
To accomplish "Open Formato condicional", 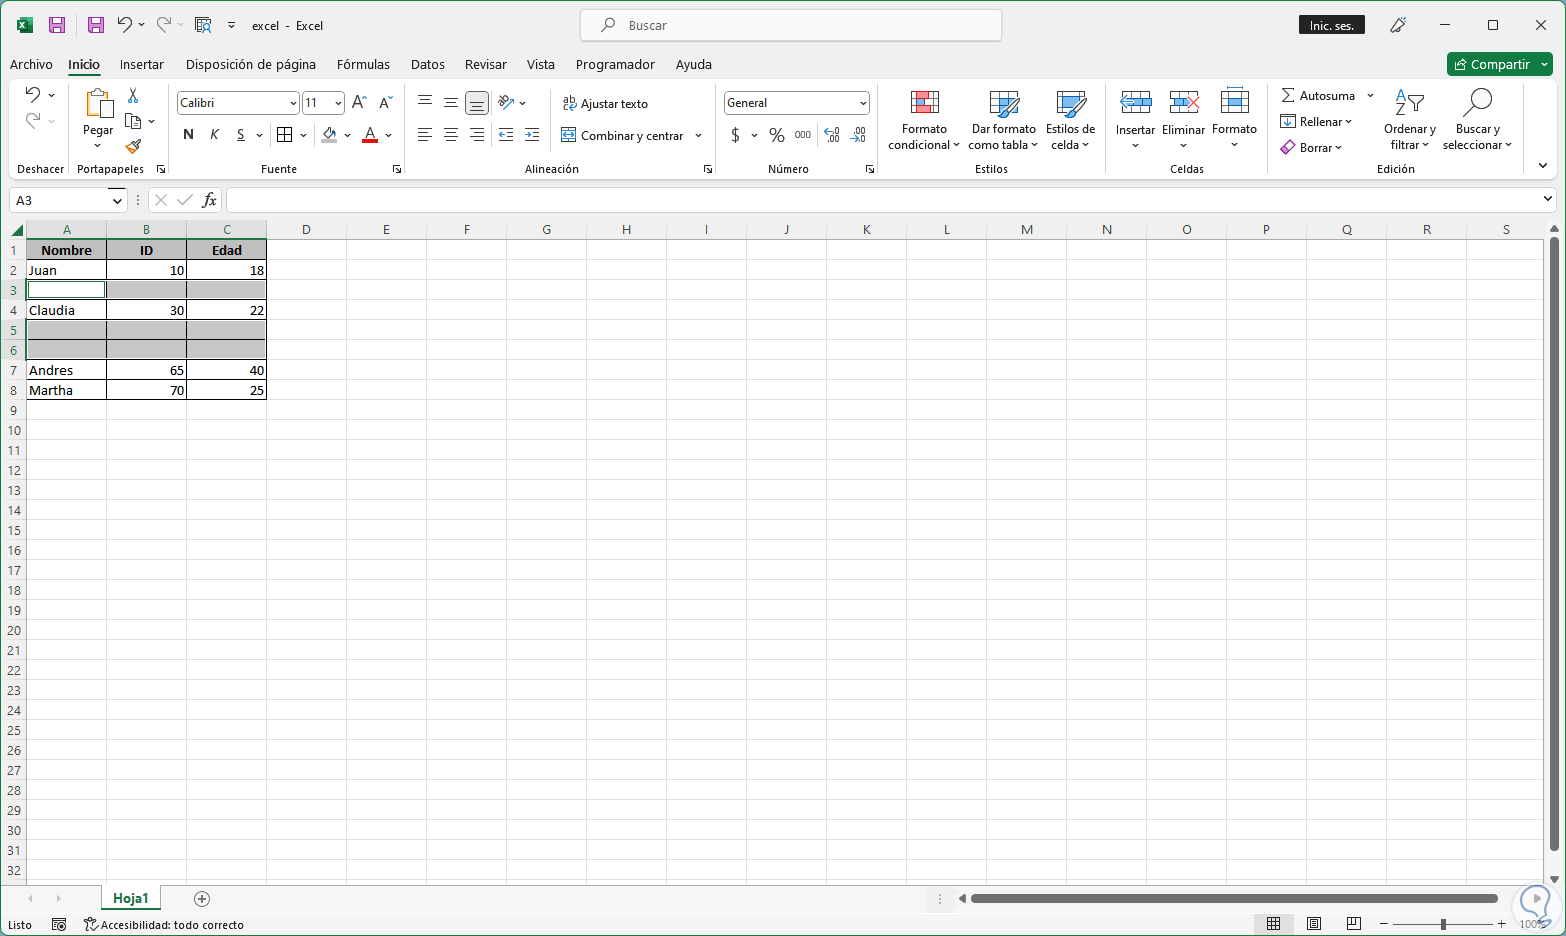I will coord(924,120).
